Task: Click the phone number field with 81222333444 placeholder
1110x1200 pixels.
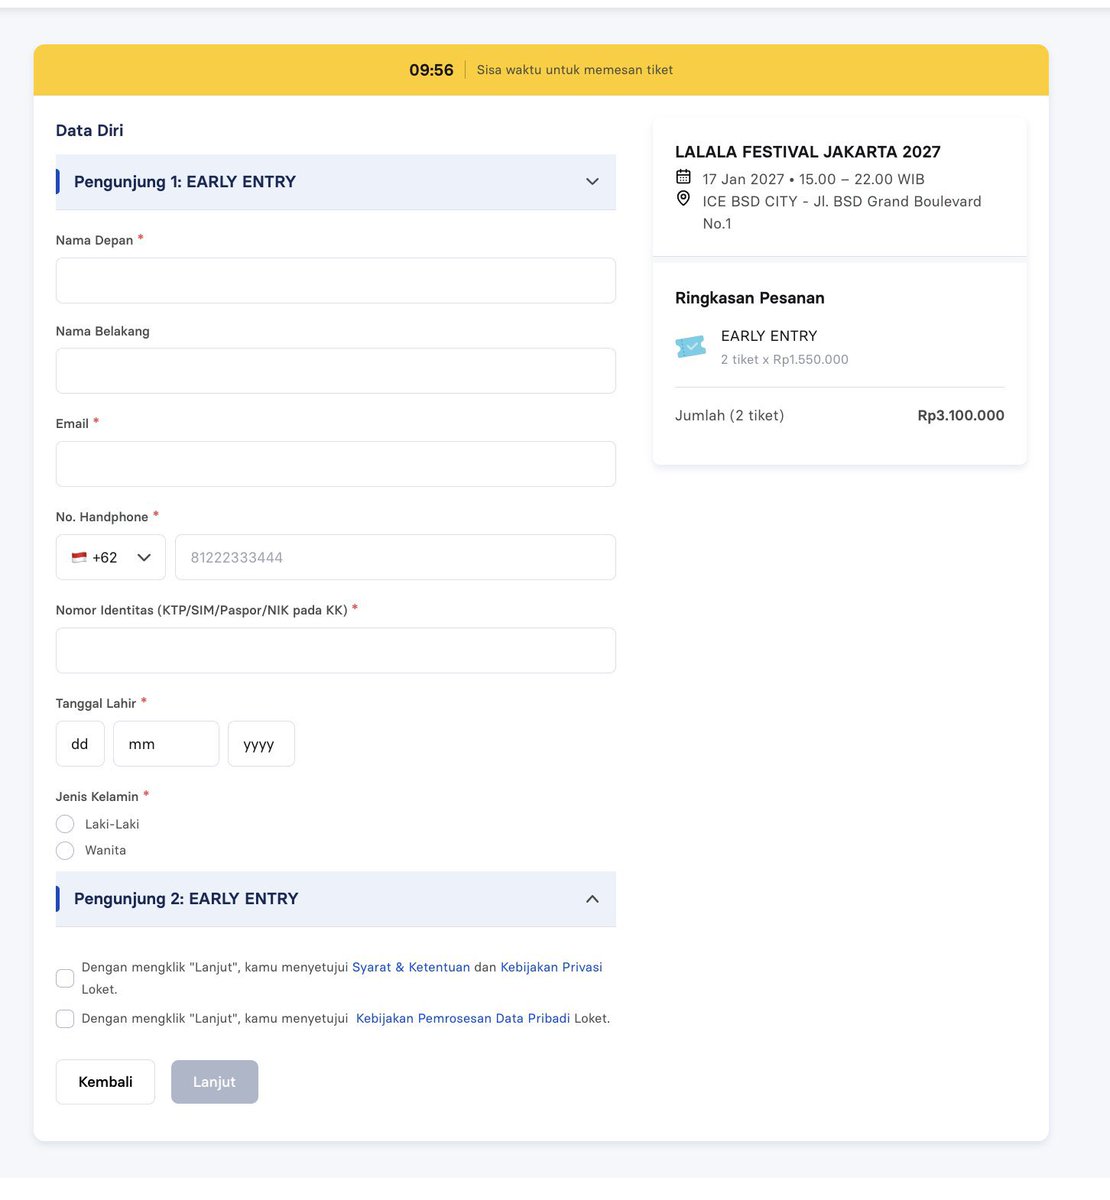Action: point(395,557)
